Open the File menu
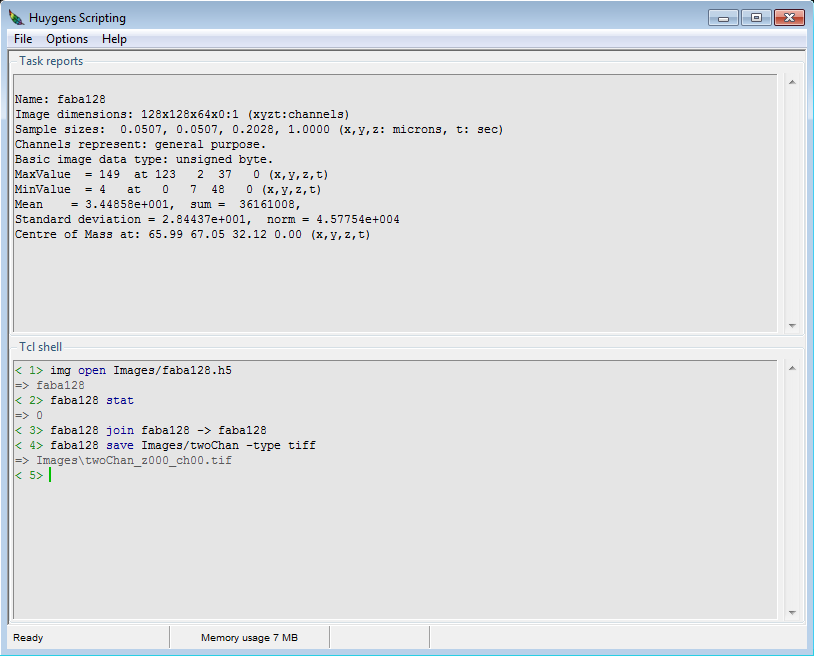The height and width of the screenshot is (656, 814). tap(23, 39)
